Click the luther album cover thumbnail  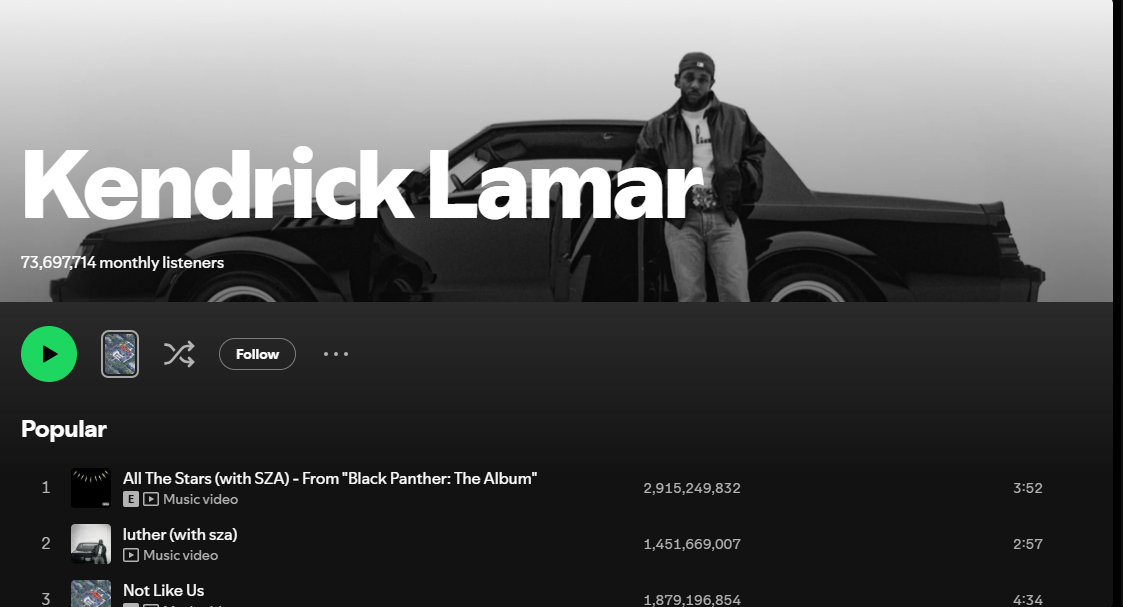pyautogui.click(x=91, y=543)
